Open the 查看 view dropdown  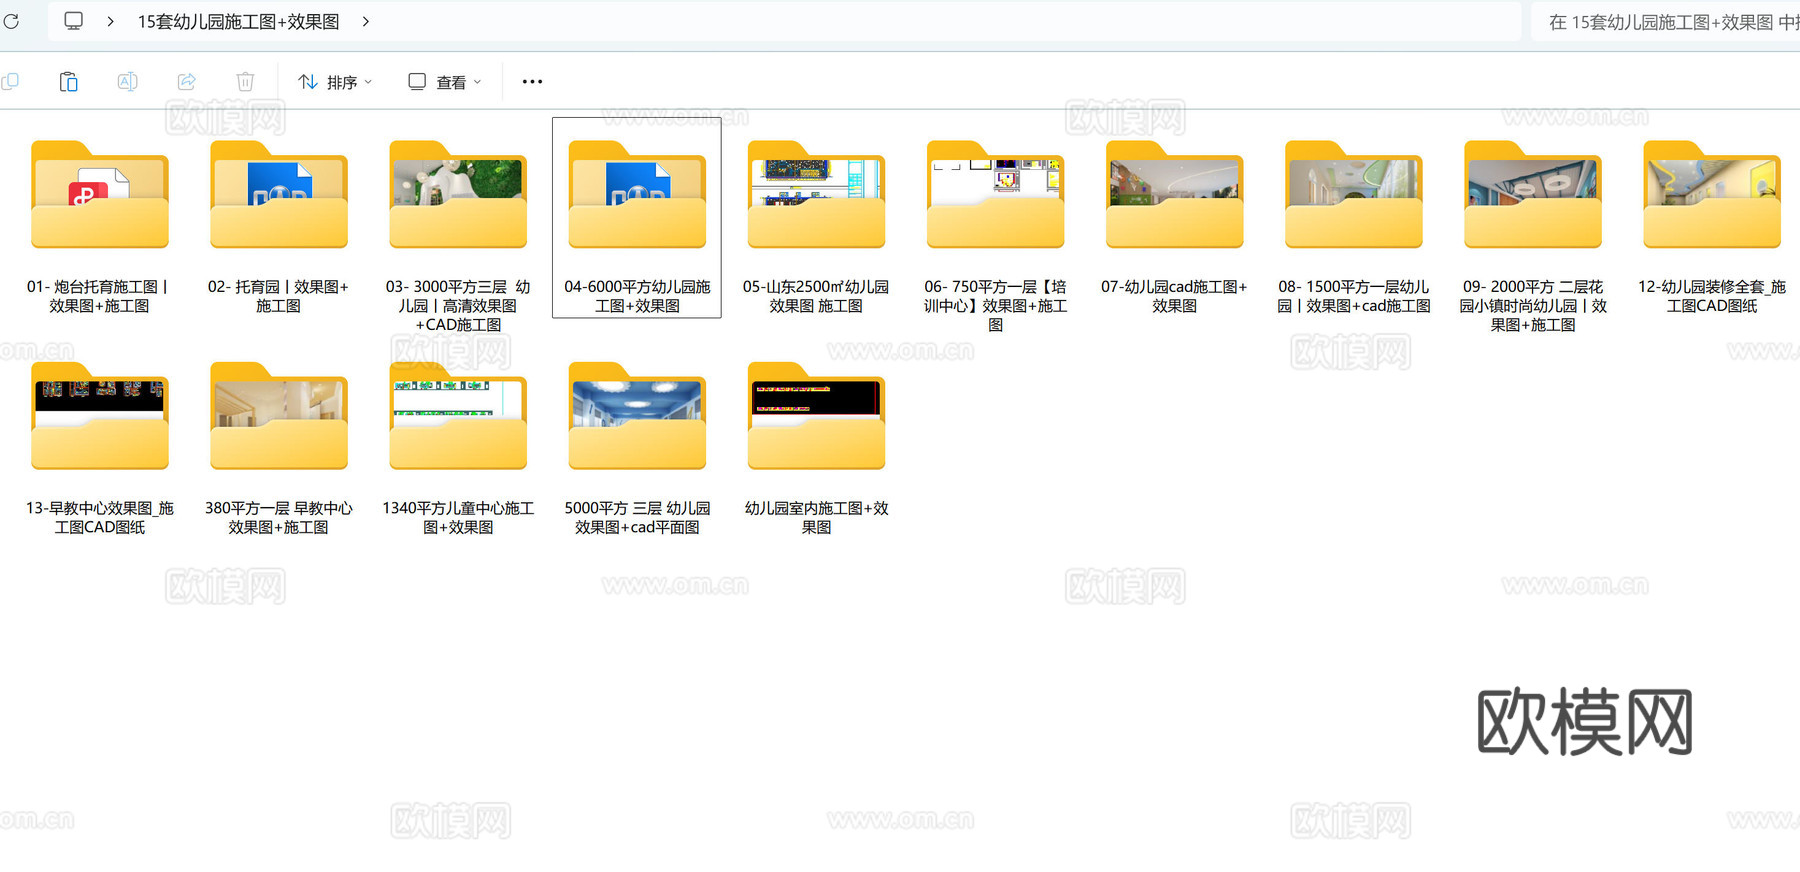(445, 82)
